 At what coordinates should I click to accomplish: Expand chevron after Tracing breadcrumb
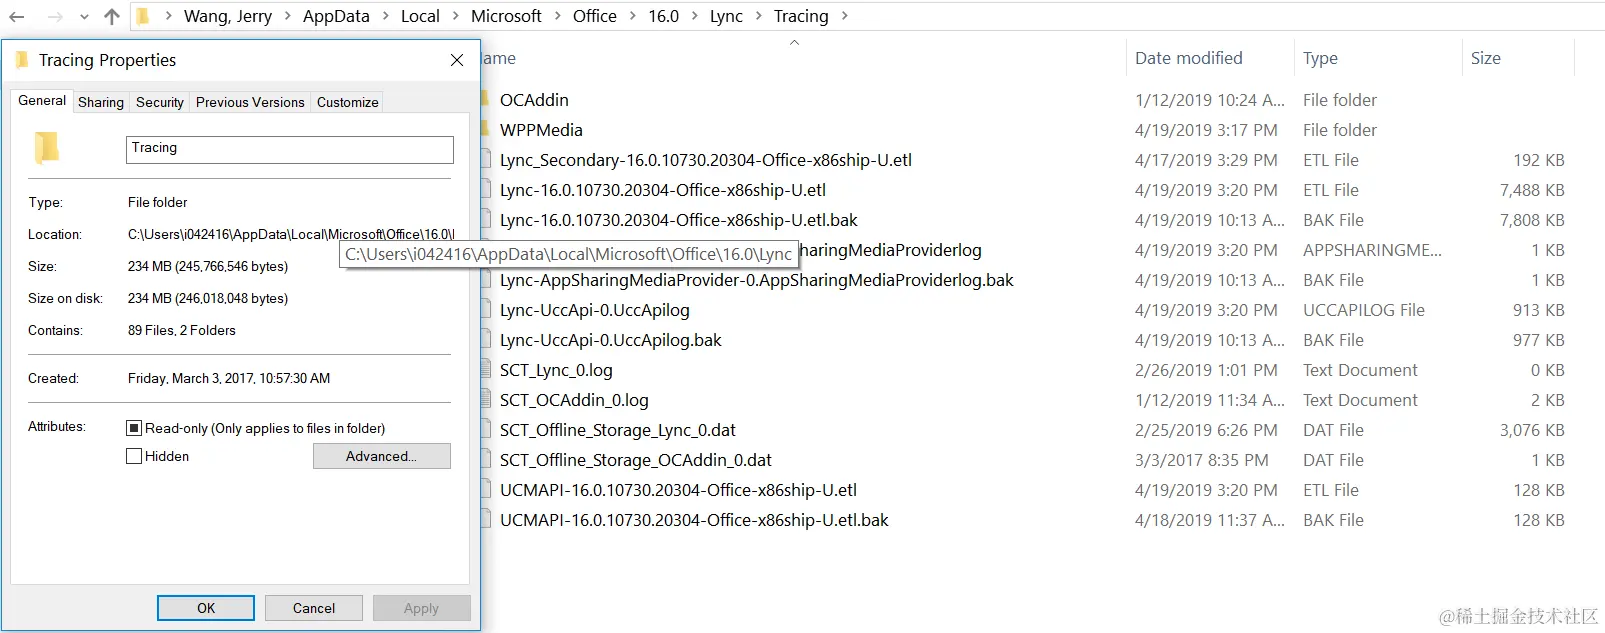pyautogui.click(x=845, y=16)
